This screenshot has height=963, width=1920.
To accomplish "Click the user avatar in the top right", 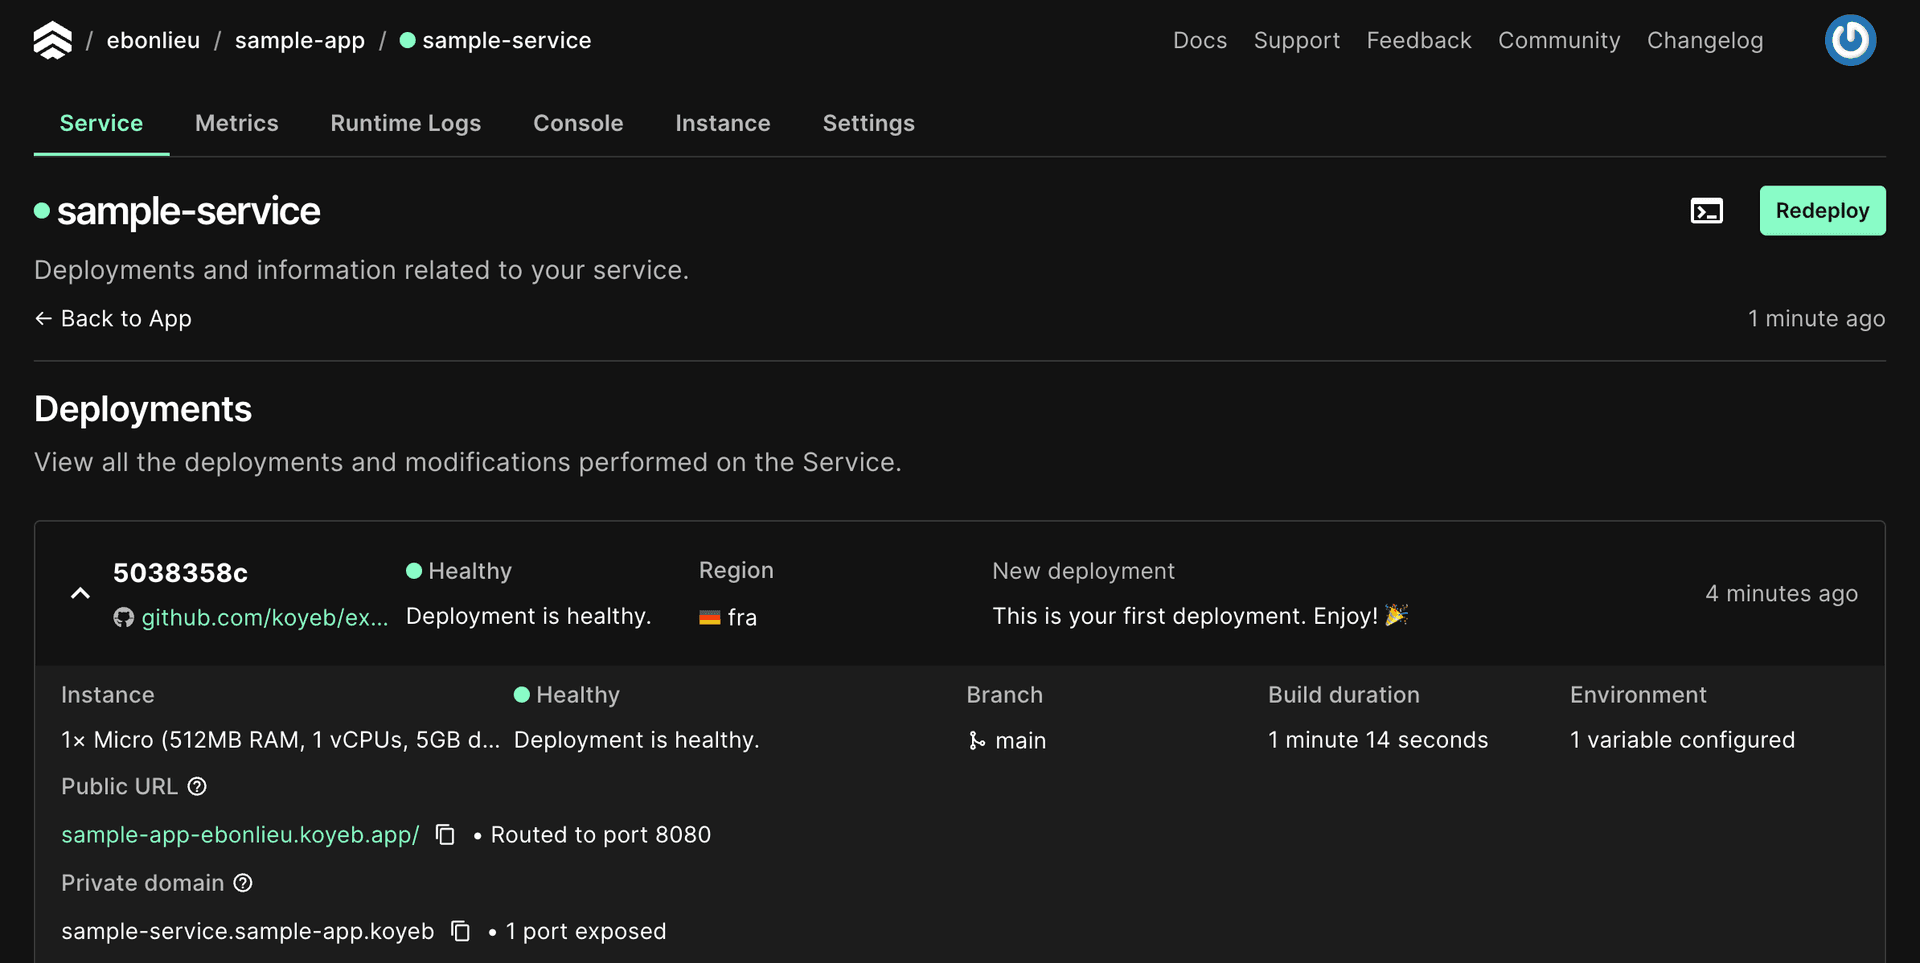I will point(1850,40).
